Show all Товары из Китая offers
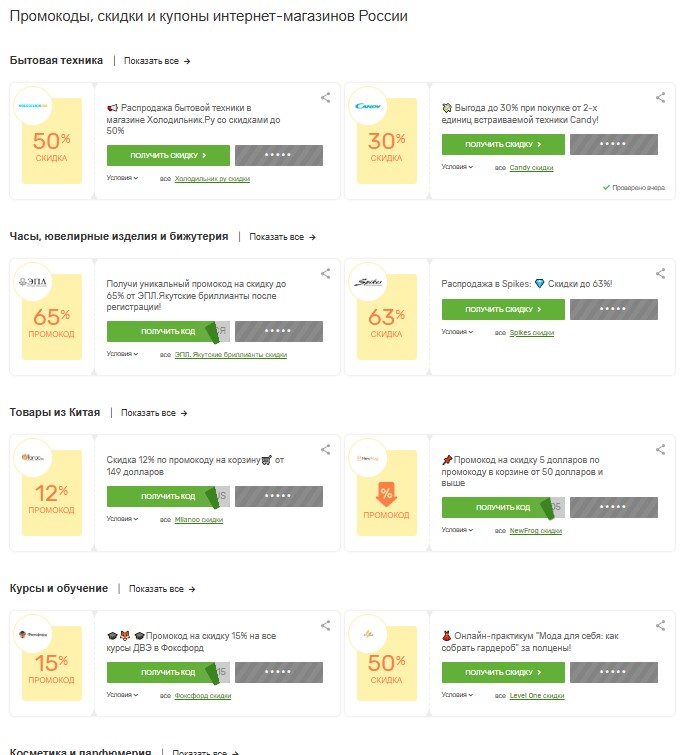 click(x=154, y=413)
